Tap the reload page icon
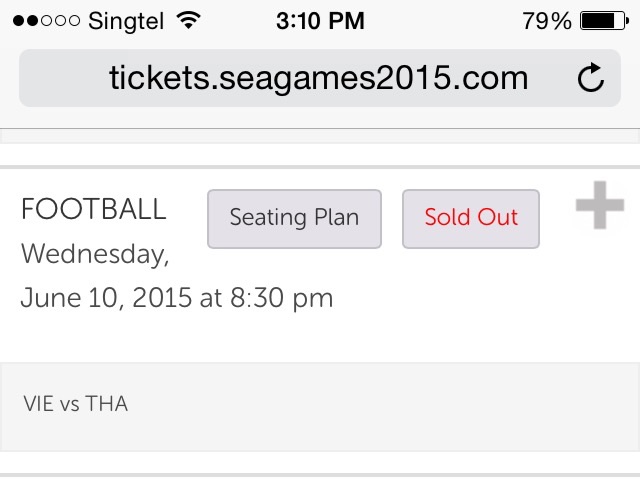The image size is (640, 481). [592, 78]
